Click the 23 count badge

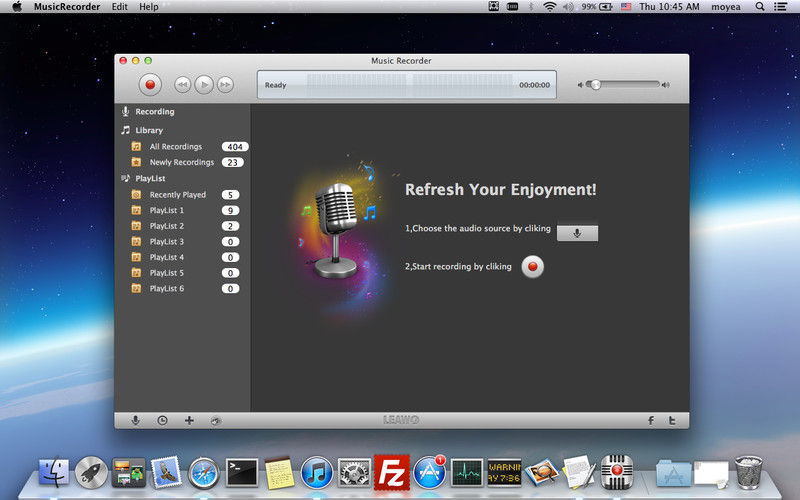233,162
